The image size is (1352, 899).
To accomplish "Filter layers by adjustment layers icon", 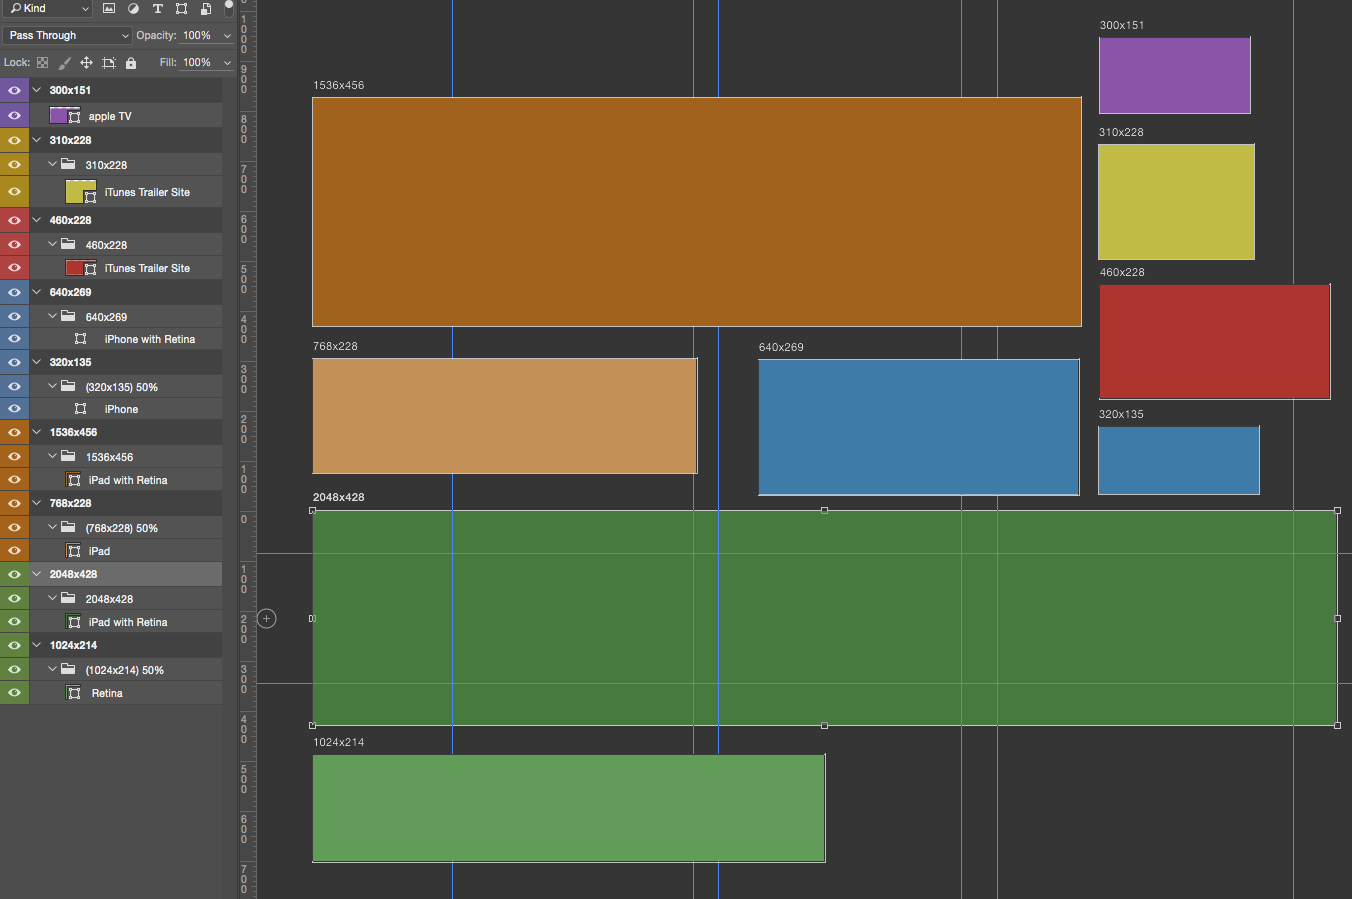I will [x=133, y=8].
